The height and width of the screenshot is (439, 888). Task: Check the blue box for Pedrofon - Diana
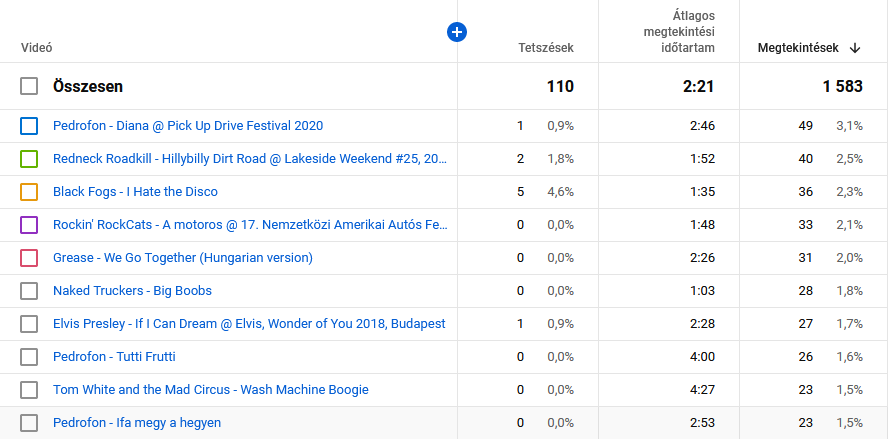tap(29, 126)
